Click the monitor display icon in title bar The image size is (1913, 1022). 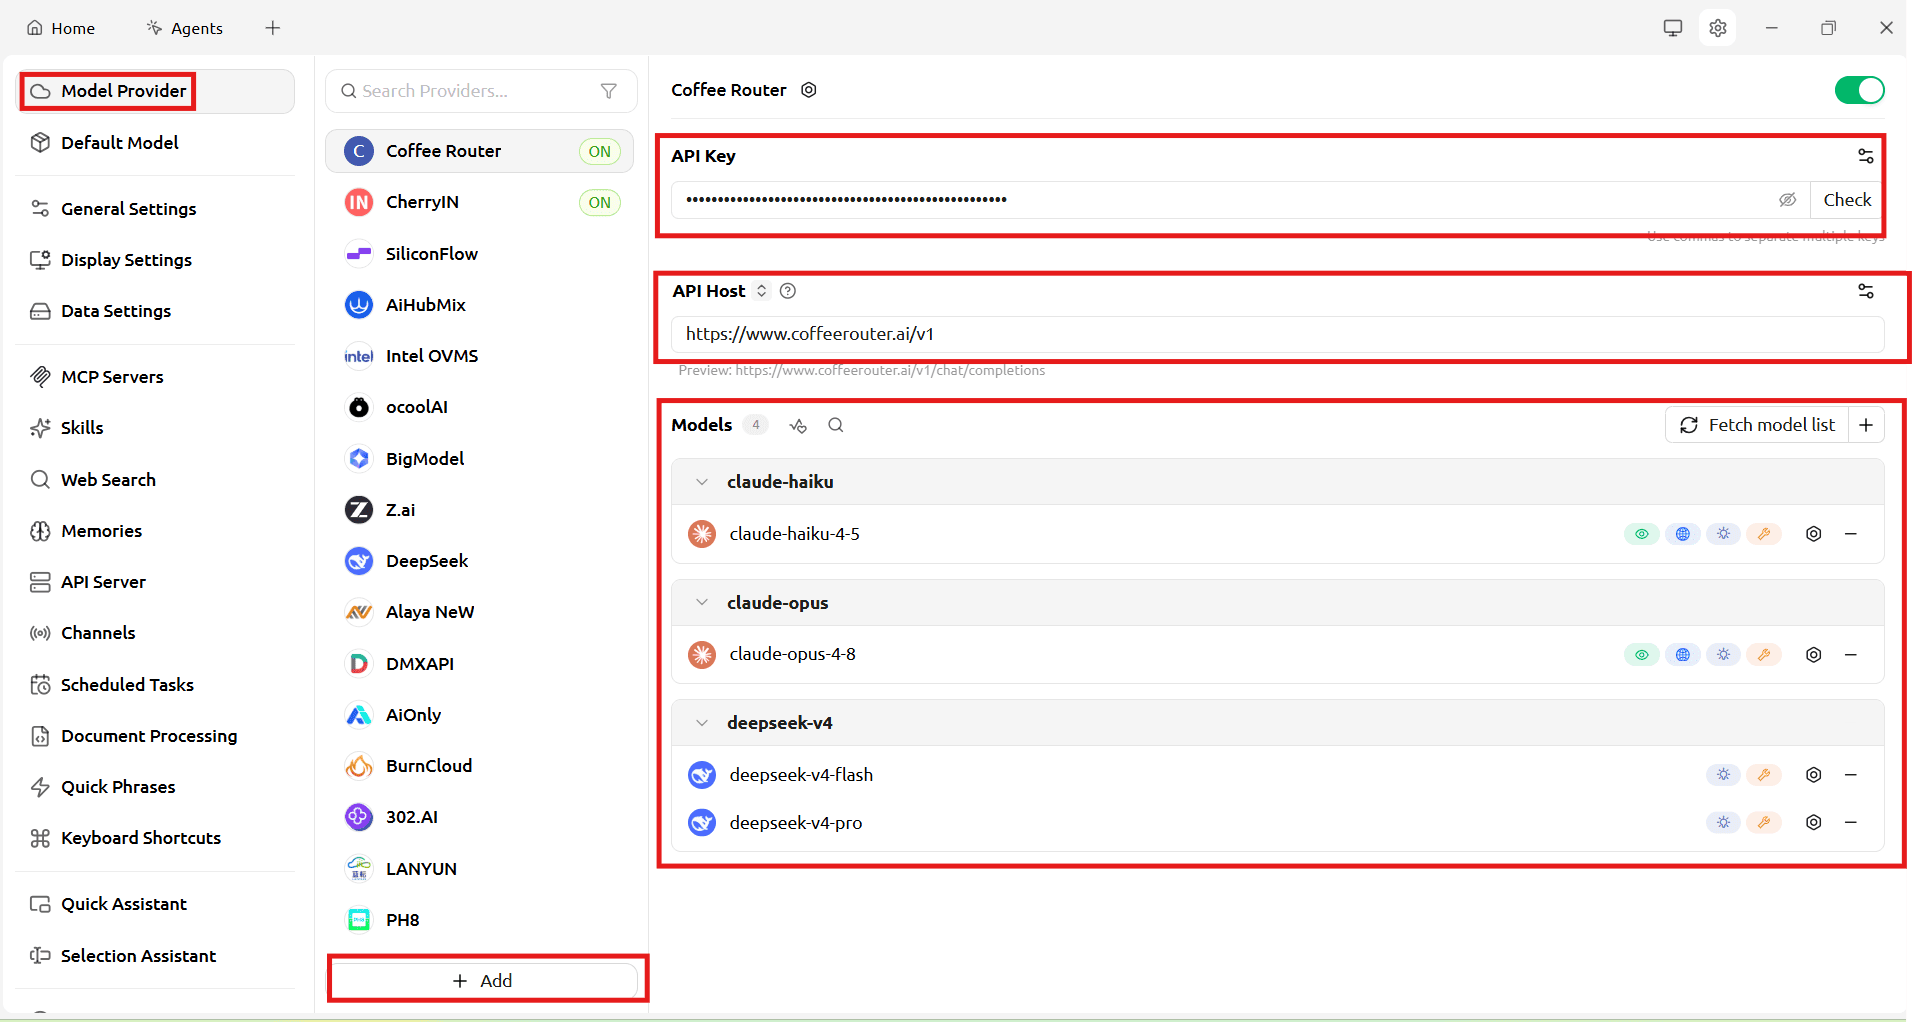click(1673, 28)
